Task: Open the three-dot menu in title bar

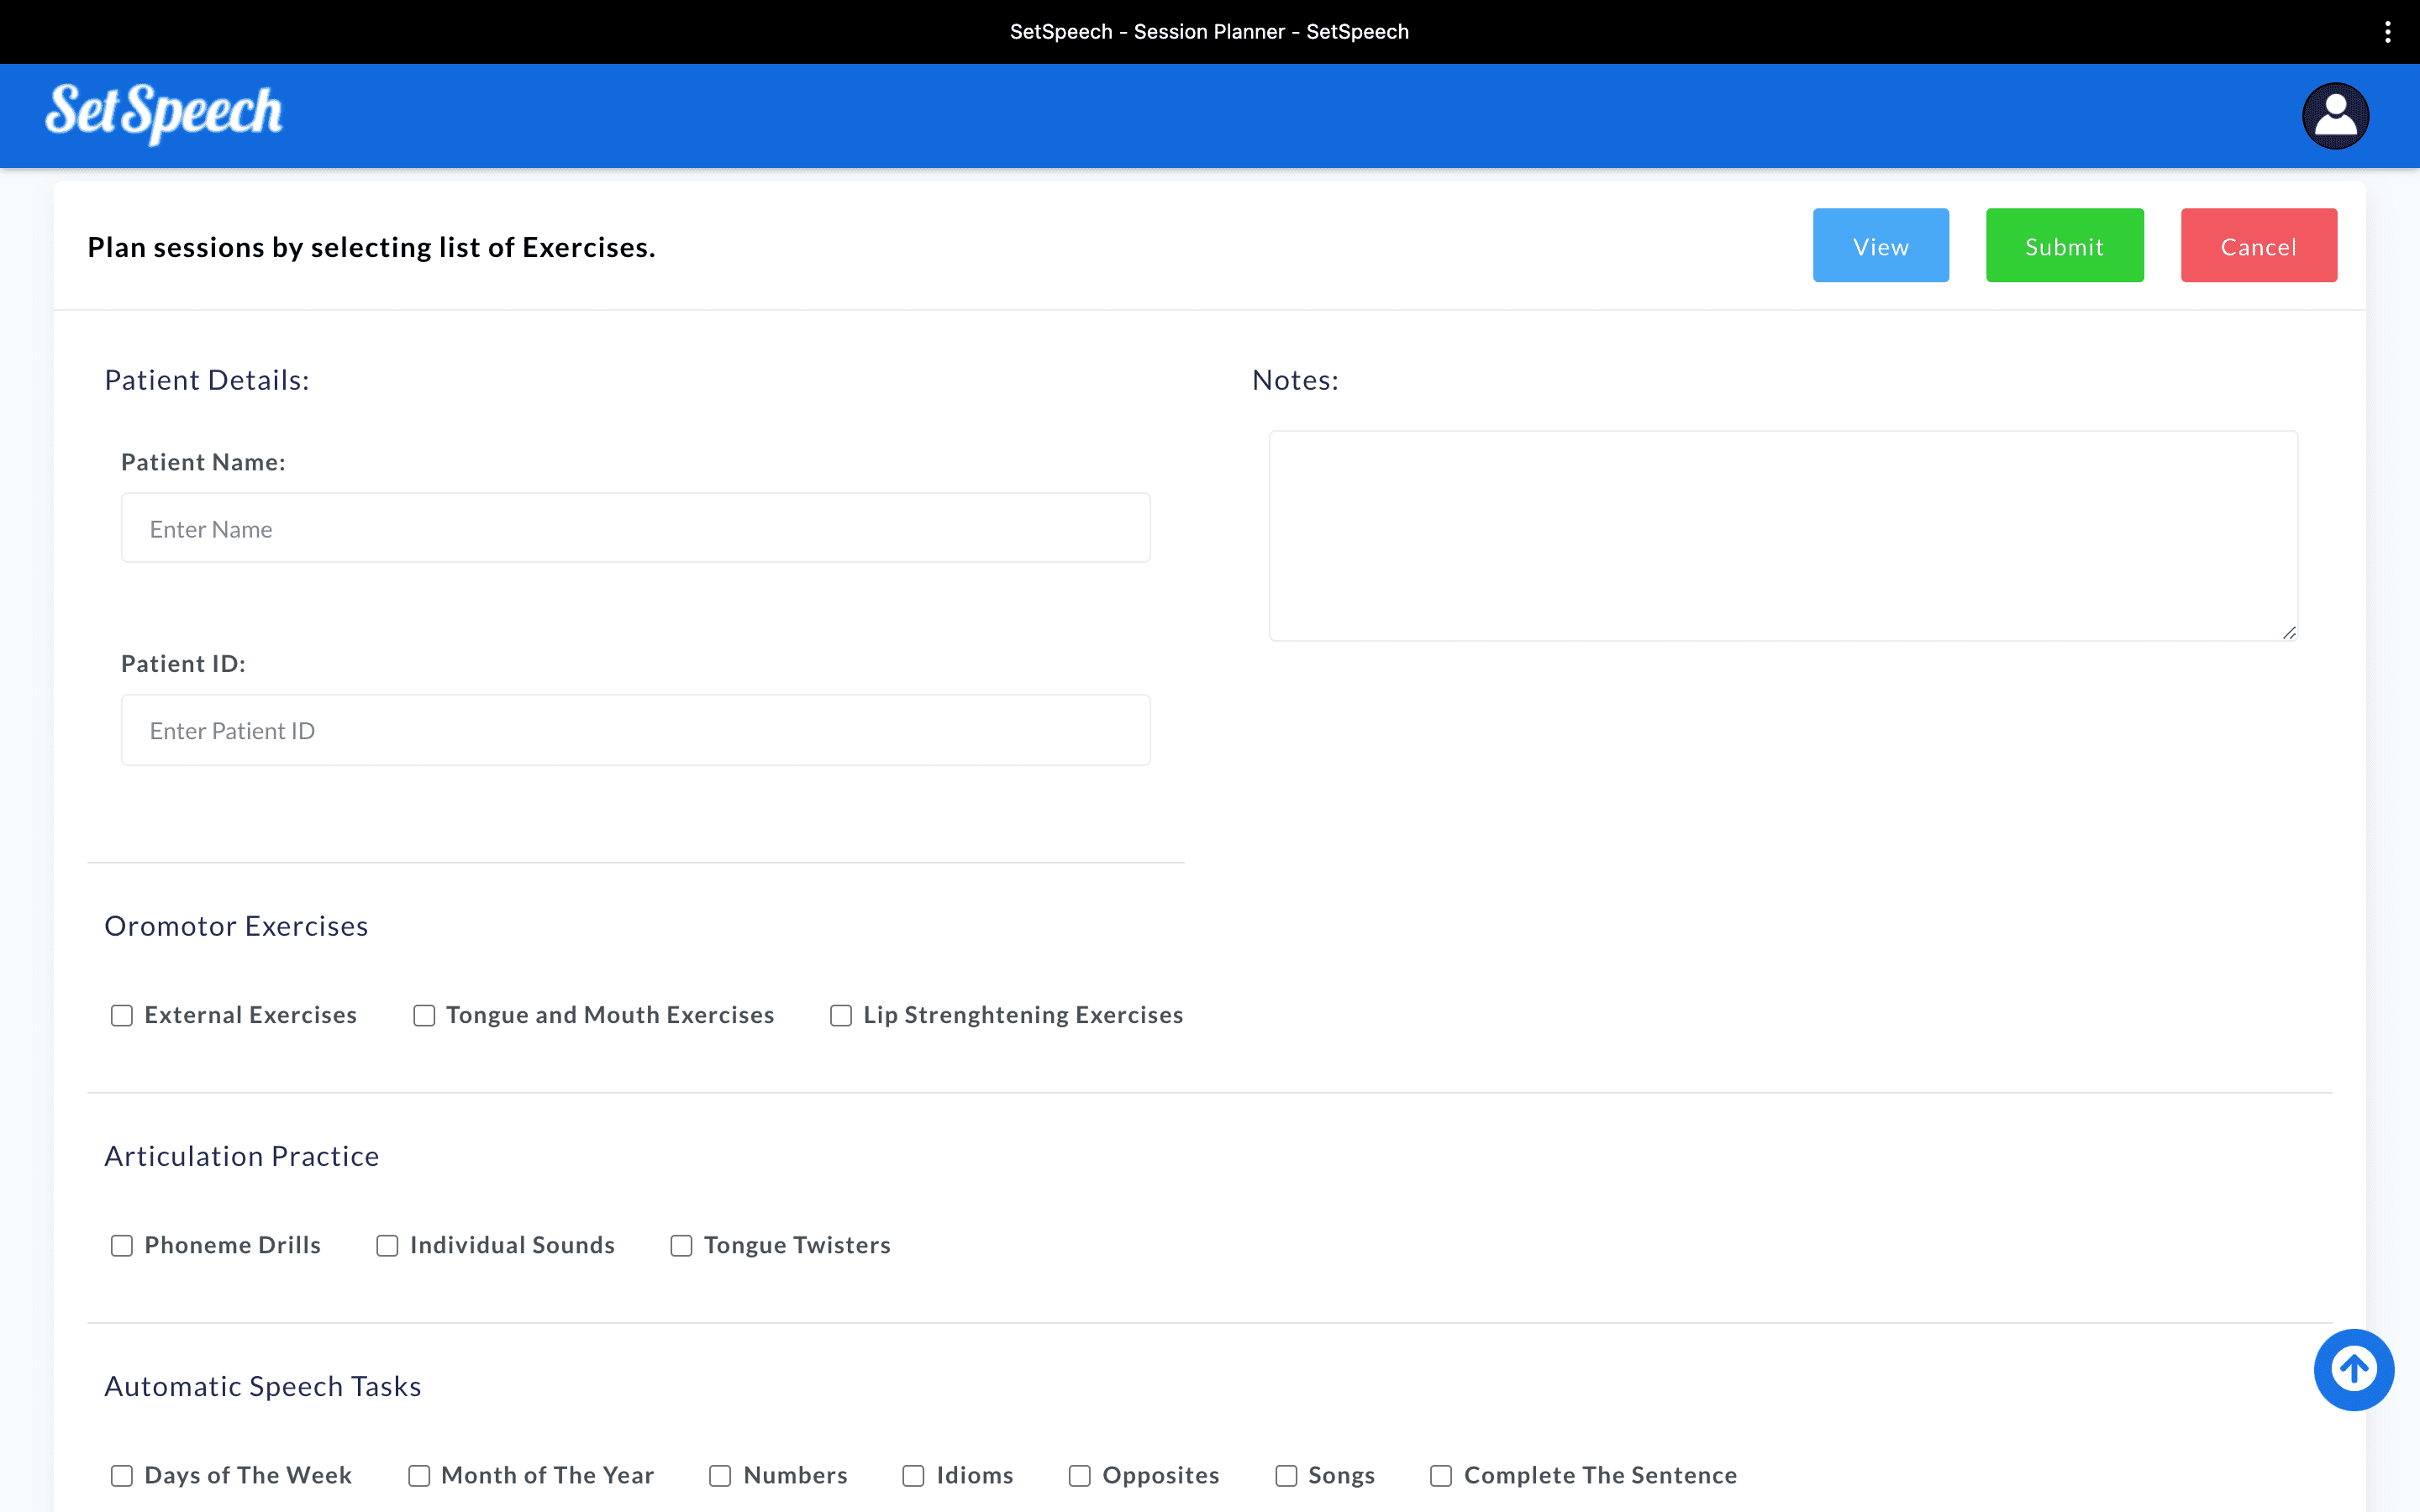Action: coord(2388,32)
